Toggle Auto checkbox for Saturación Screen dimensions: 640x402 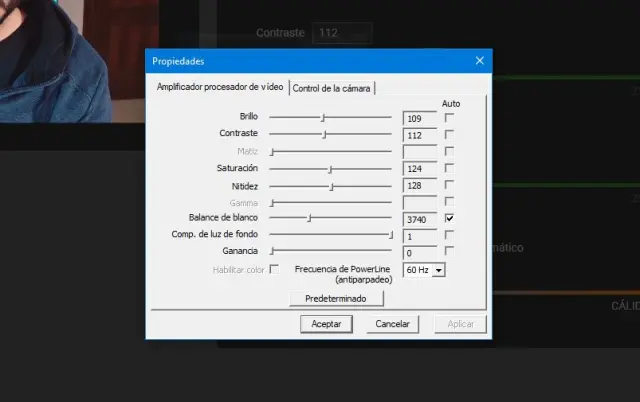(x=450, y=168)
